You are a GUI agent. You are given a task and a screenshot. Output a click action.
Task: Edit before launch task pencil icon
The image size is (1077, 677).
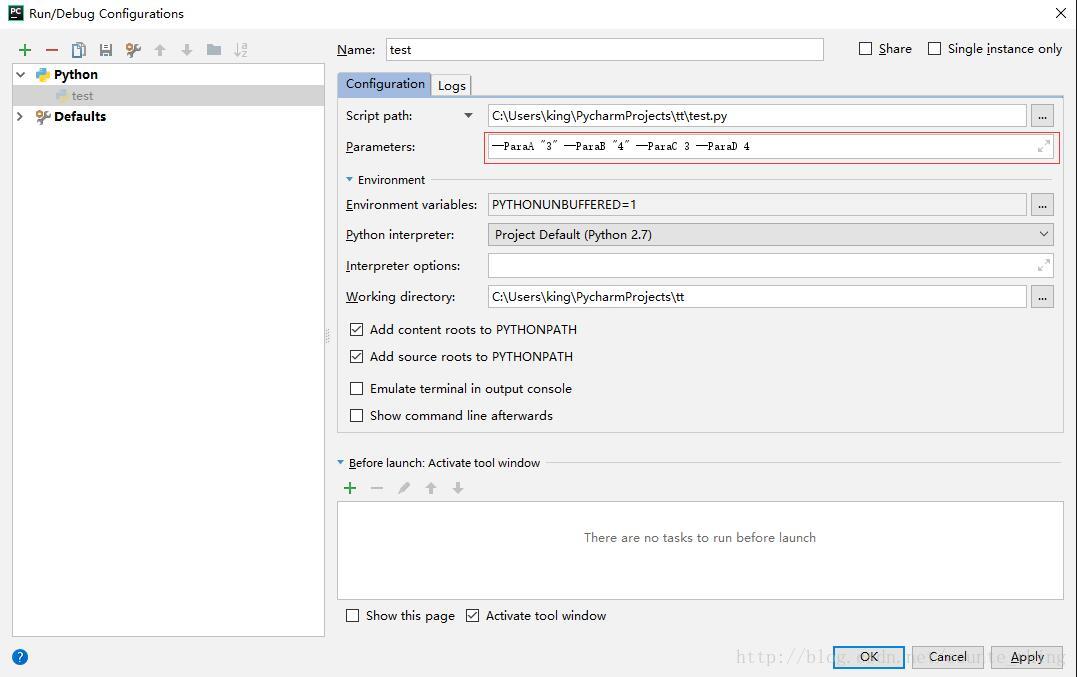[404, 488]
